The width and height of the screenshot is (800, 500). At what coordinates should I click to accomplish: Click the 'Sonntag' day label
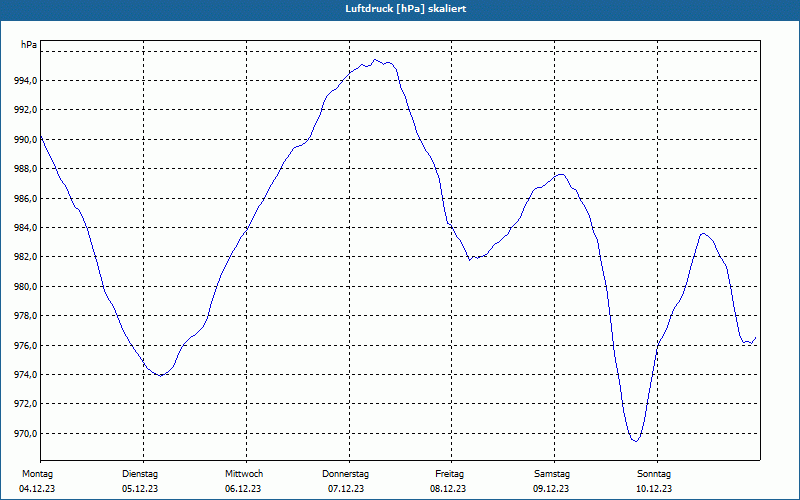(654, 474)
